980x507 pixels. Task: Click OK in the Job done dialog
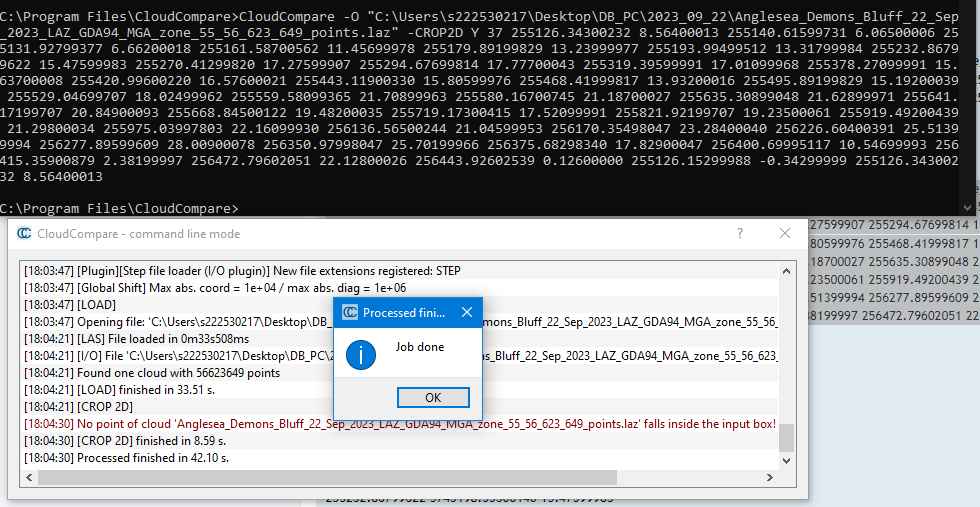click(x=433, y=397)
